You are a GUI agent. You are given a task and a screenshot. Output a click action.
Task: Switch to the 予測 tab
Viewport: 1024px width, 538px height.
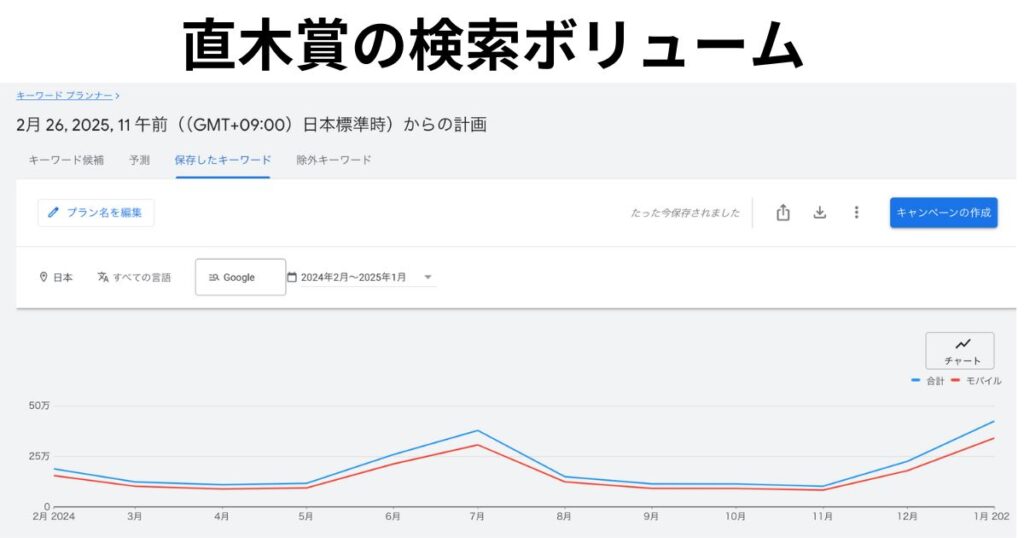[x=139, y=160]
